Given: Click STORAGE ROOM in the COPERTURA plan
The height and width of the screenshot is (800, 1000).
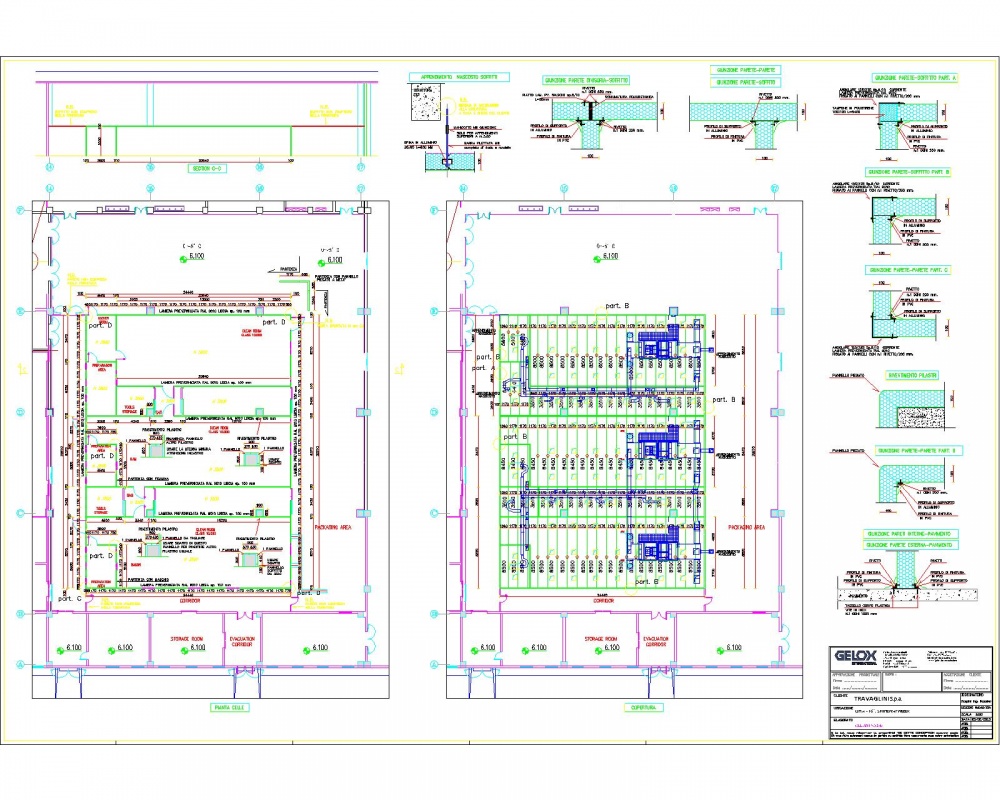Looking at the screenshot, I should point(601,639).
